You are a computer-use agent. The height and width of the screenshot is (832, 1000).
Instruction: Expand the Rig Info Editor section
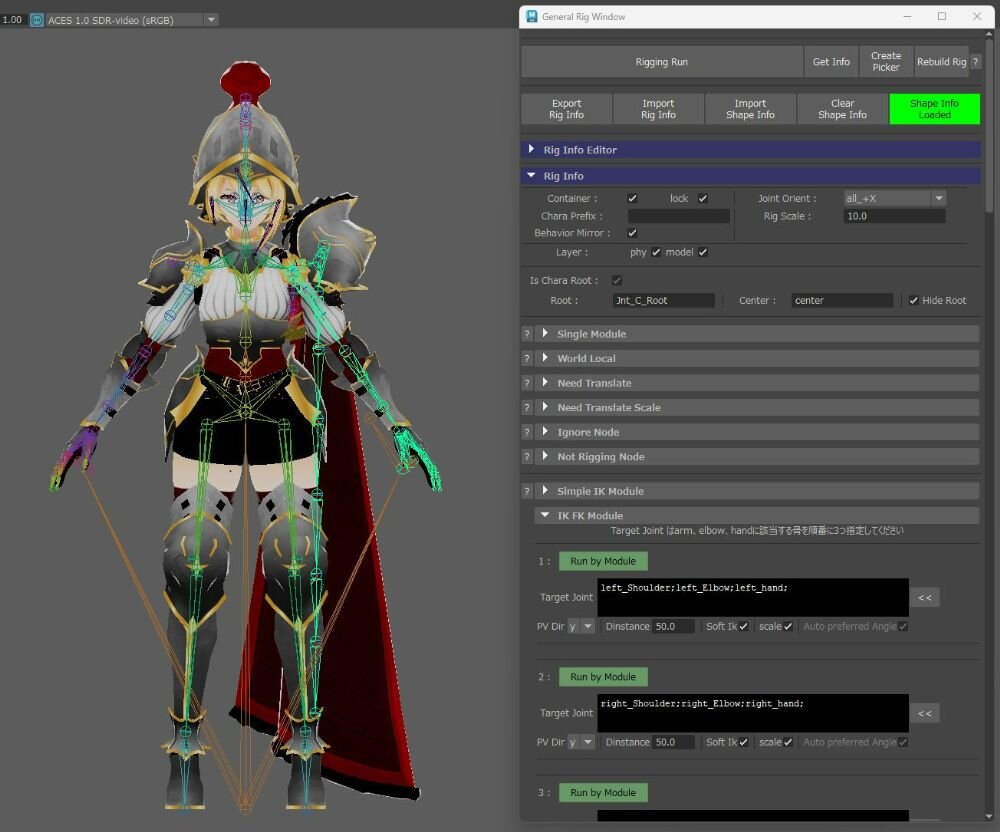pyautogui.click(x=580, y=150)
